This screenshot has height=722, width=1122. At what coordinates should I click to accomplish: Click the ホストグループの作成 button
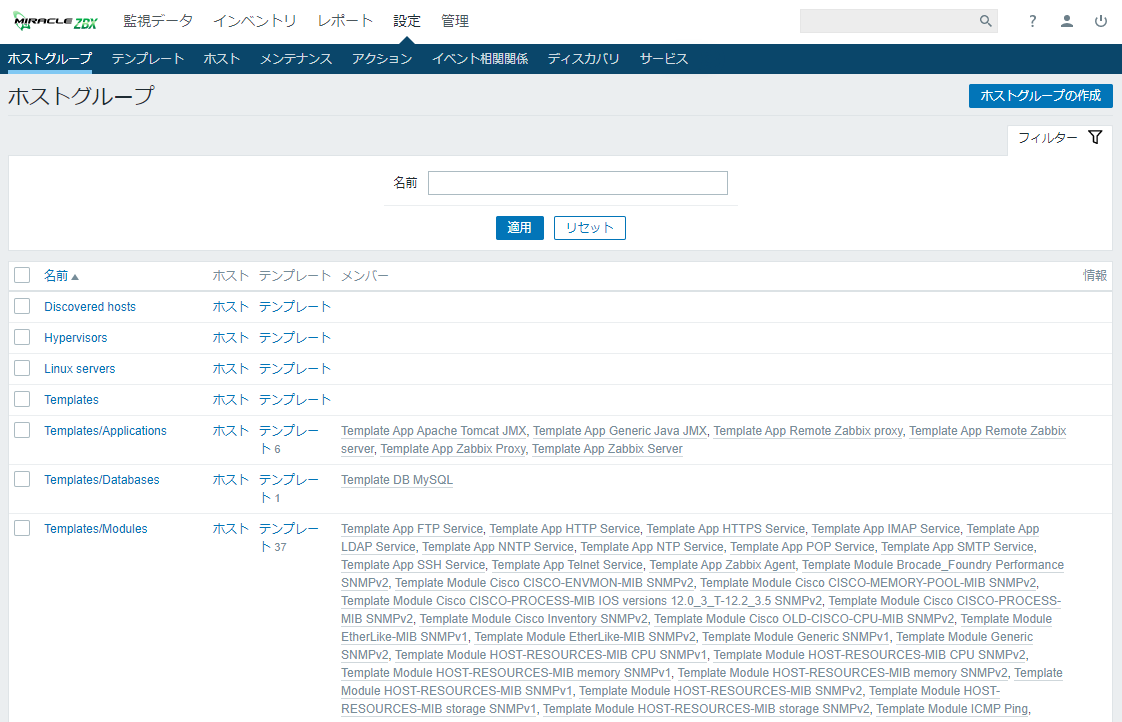[1040, 96]
